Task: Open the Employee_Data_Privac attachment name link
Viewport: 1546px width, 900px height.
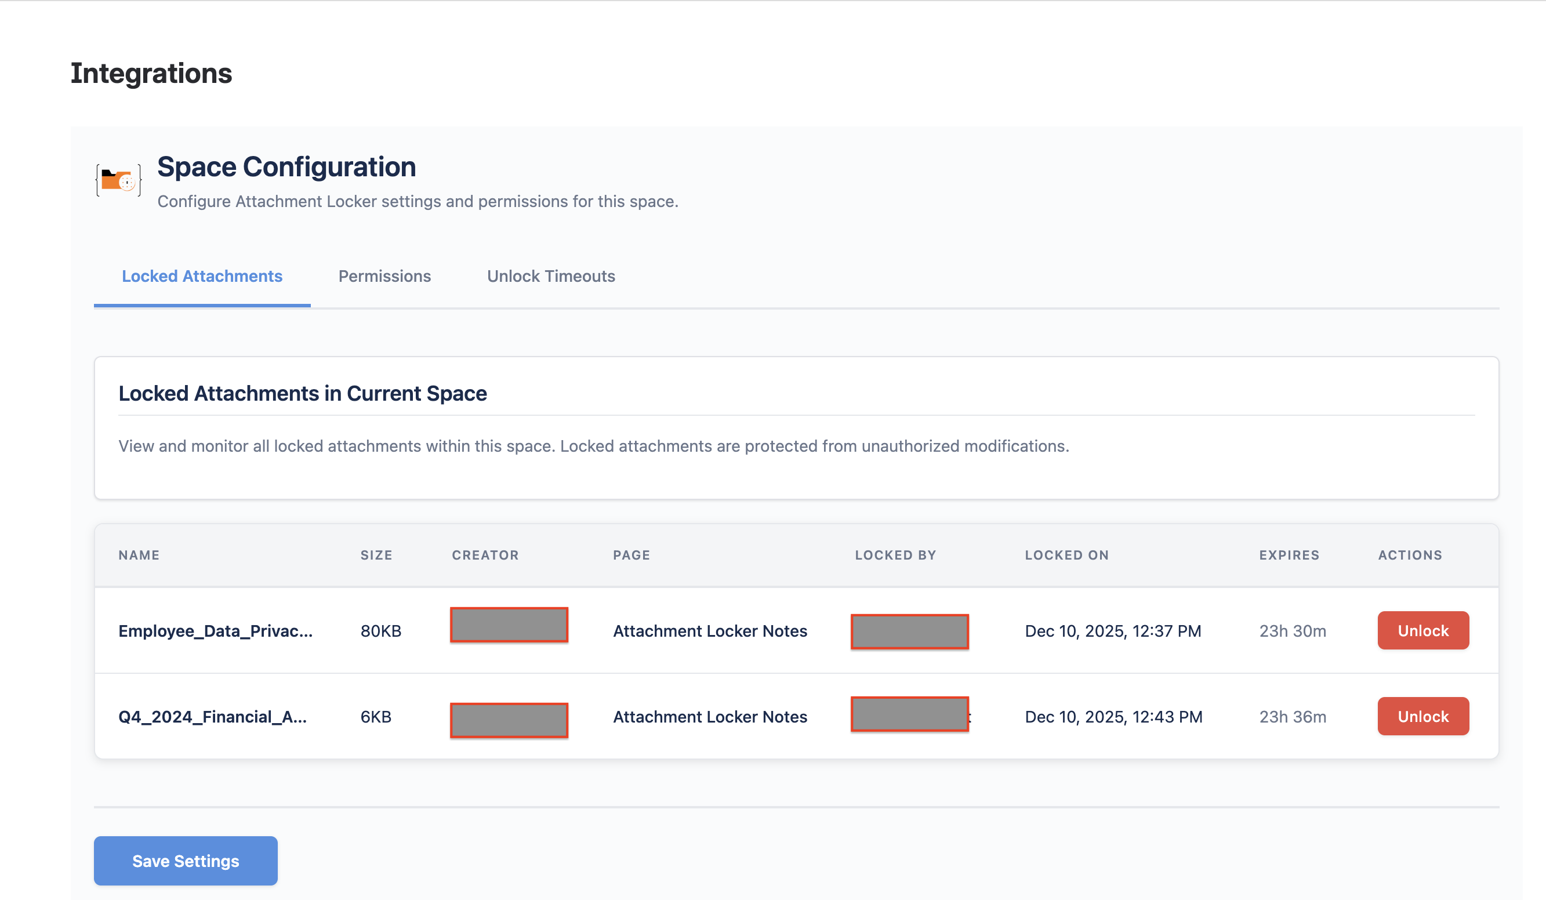Action: click(x=216, y=630)
